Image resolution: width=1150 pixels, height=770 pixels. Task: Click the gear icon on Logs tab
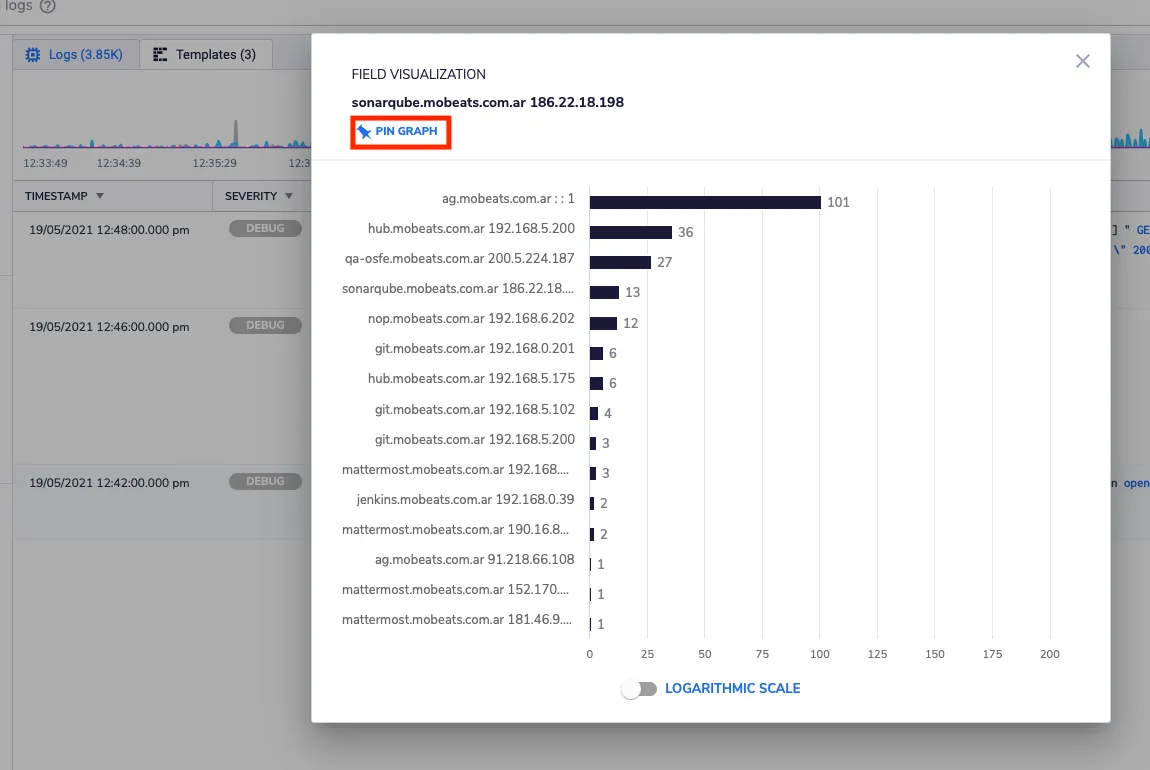[33, 55]
